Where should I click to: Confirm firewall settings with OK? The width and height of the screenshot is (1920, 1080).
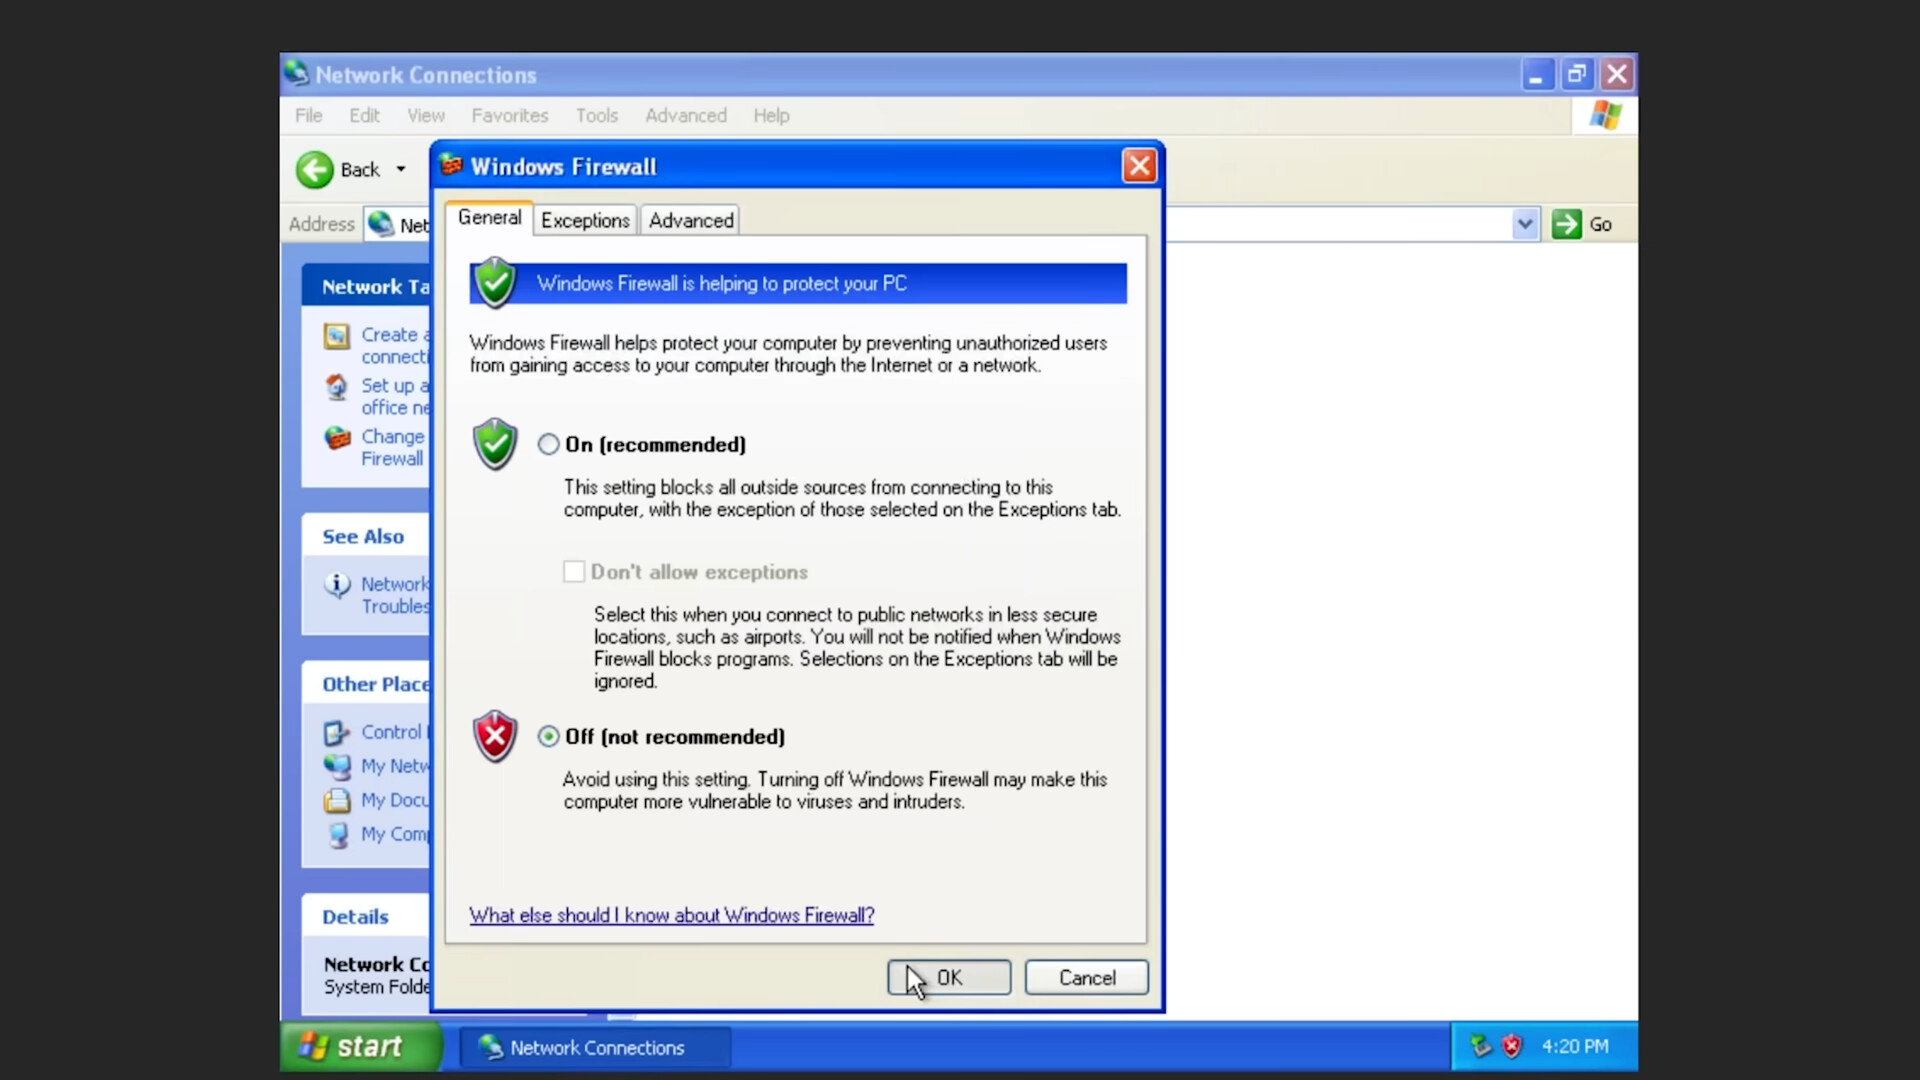coord(949,978)
